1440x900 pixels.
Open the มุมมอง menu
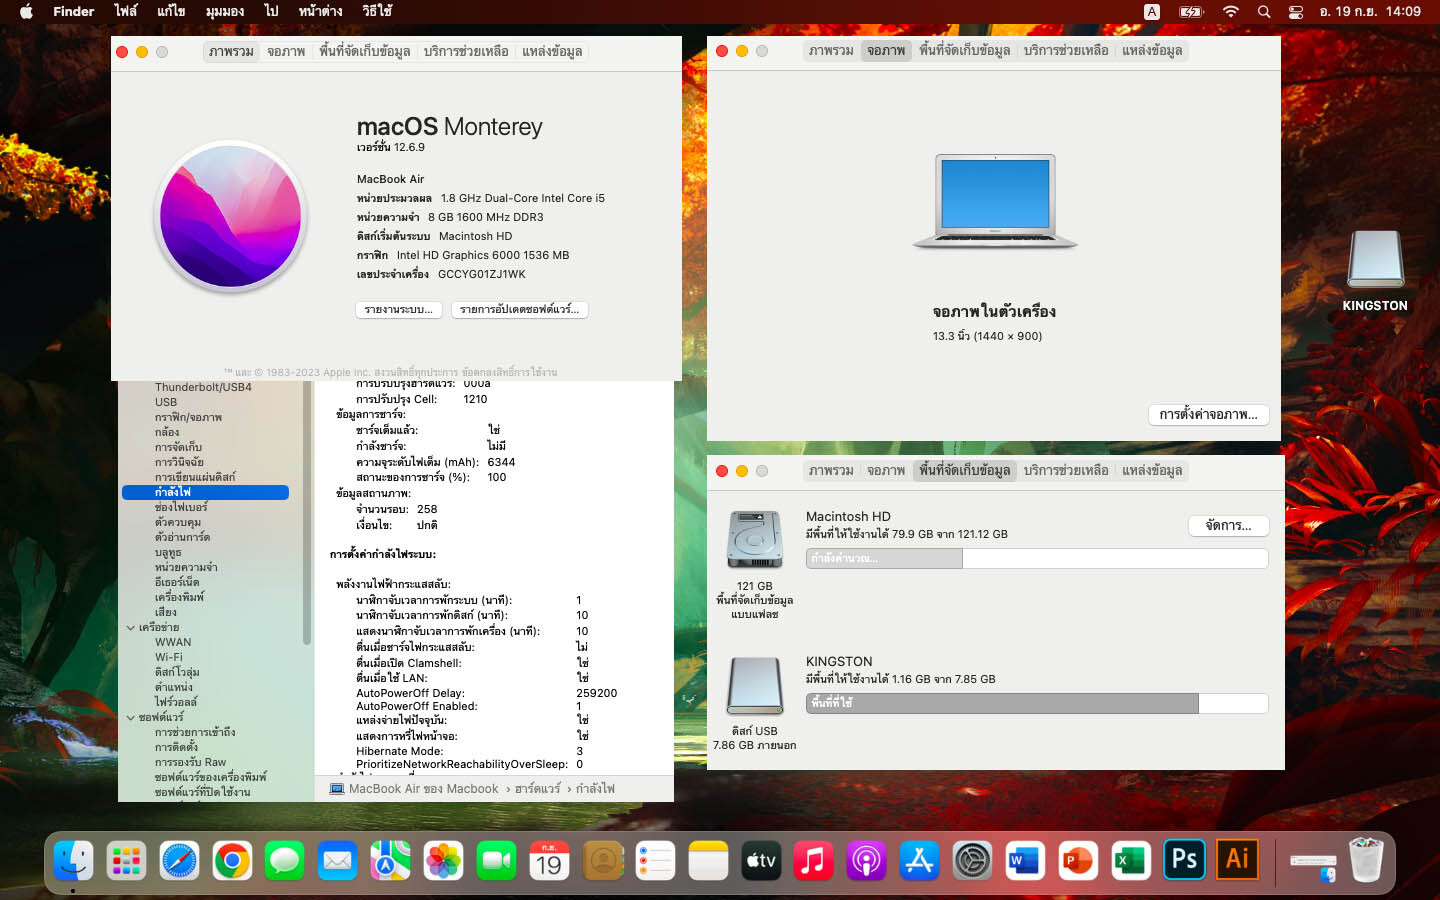coord(225,12)
